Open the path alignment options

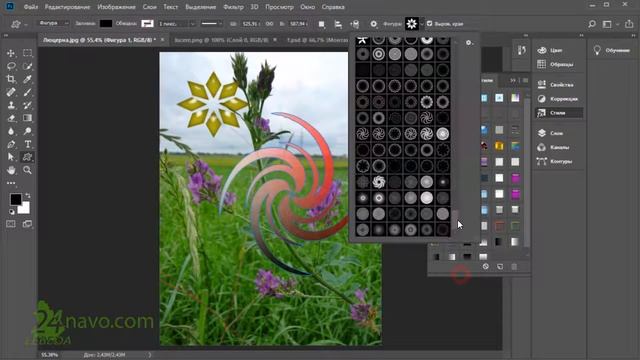(338, 24)
